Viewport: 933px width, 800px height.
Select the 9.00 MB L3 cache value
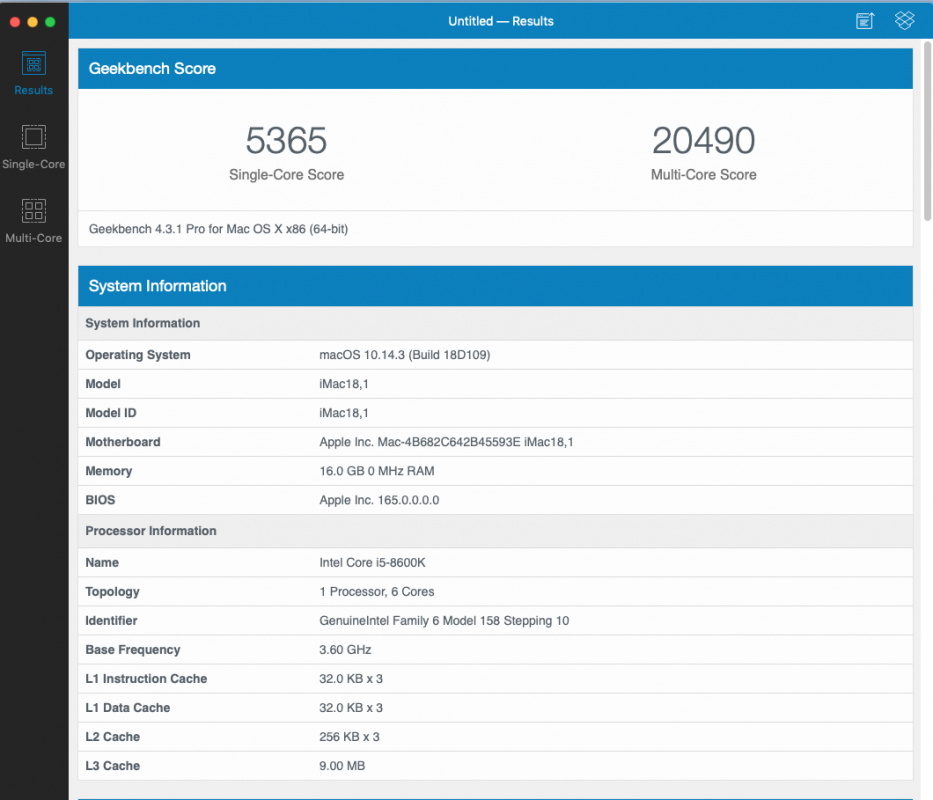pos(342,766)
